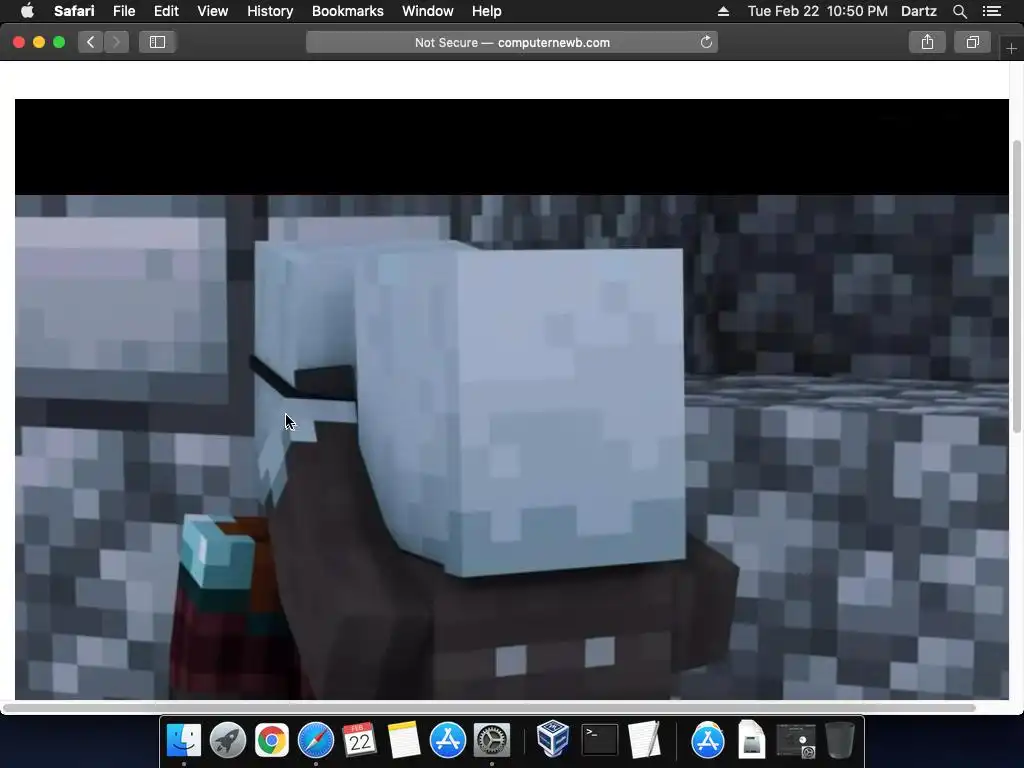1024x768 pixels.
Task: Open Launchpad from the Dock
Action: click(227, 740)
